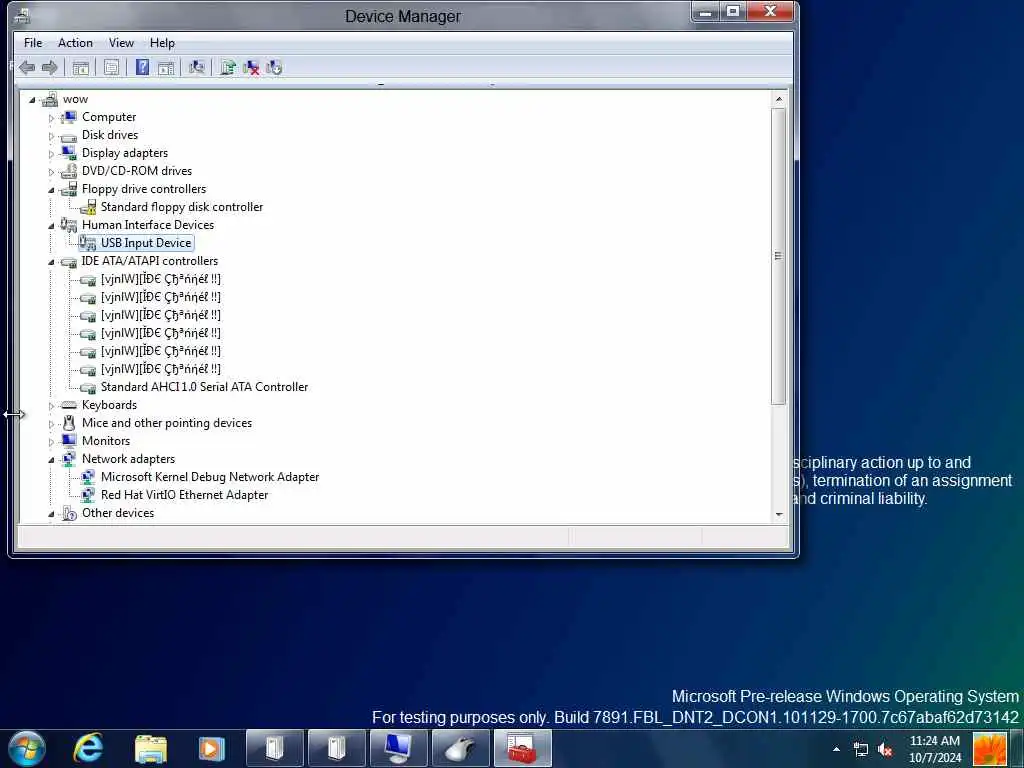The image size is (1024, 768).
Task: Open the View menu
Action: [121, 43]
